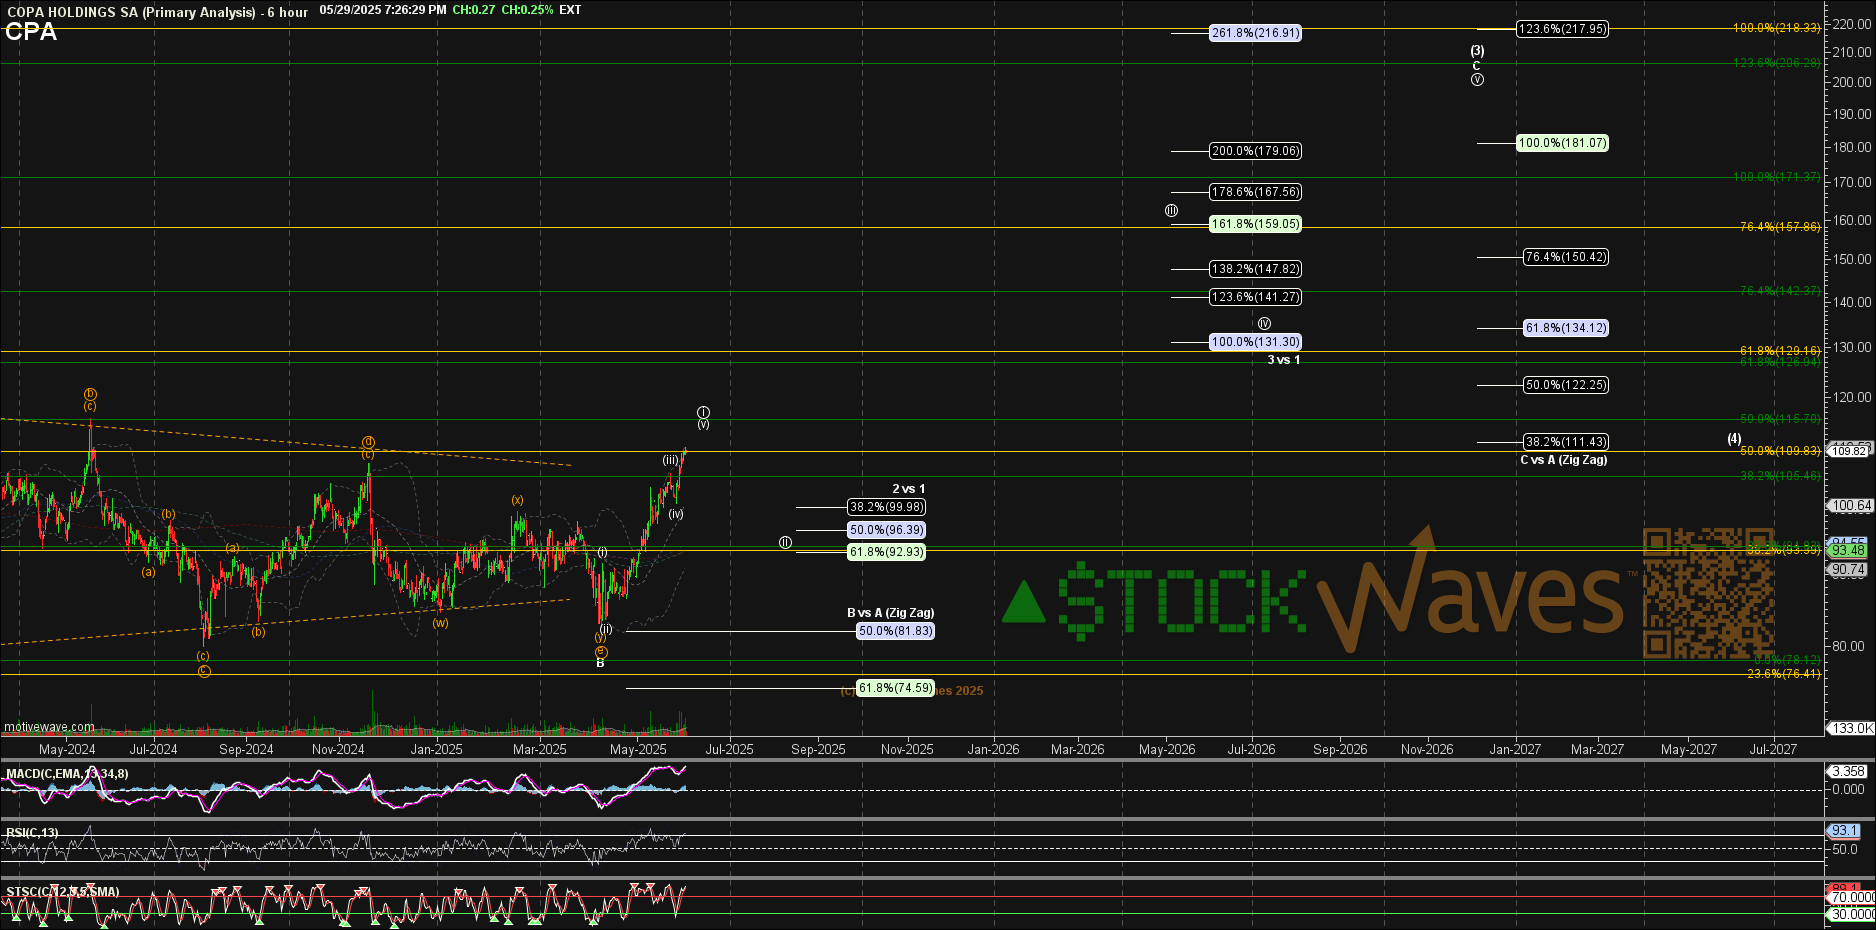
Task: Select the '3 vs 1' study caption
Action: coord(1284,360)
